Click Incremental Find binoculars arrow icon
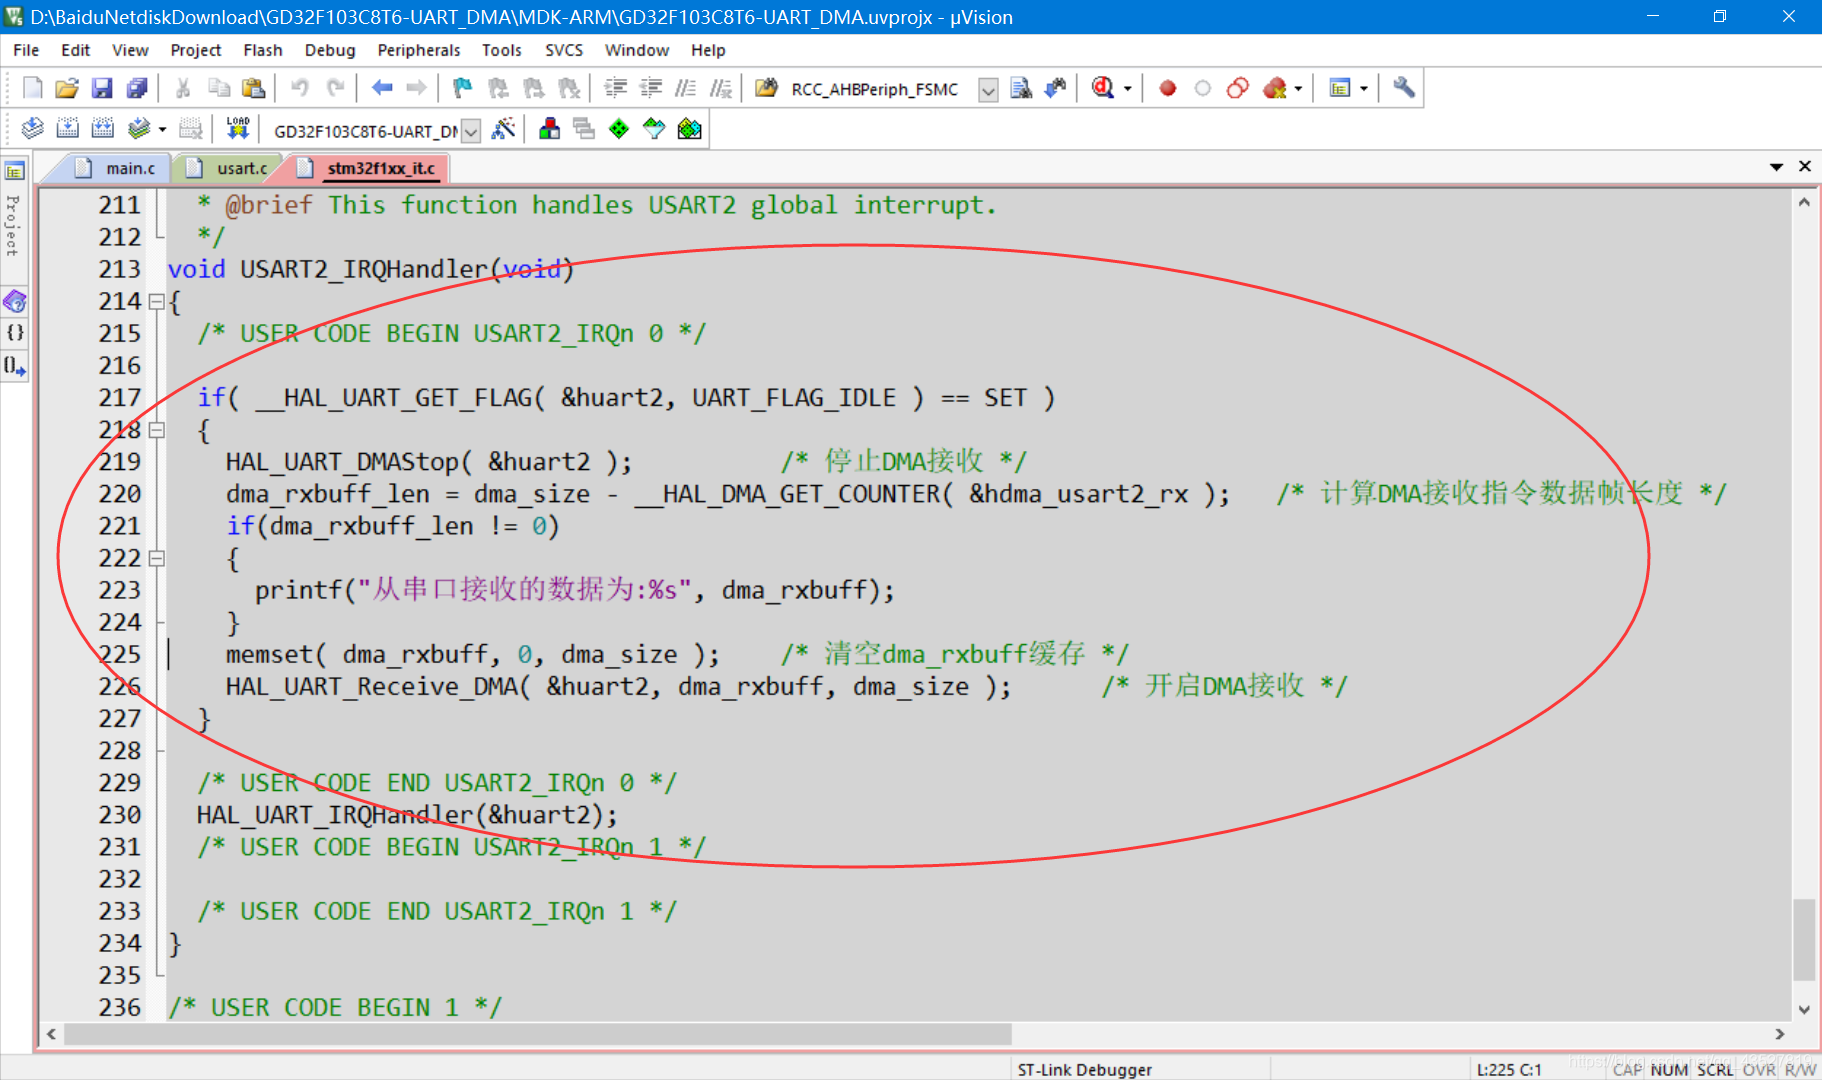The height and width of the screenshot is (1080, 1822). [1055, 88]
